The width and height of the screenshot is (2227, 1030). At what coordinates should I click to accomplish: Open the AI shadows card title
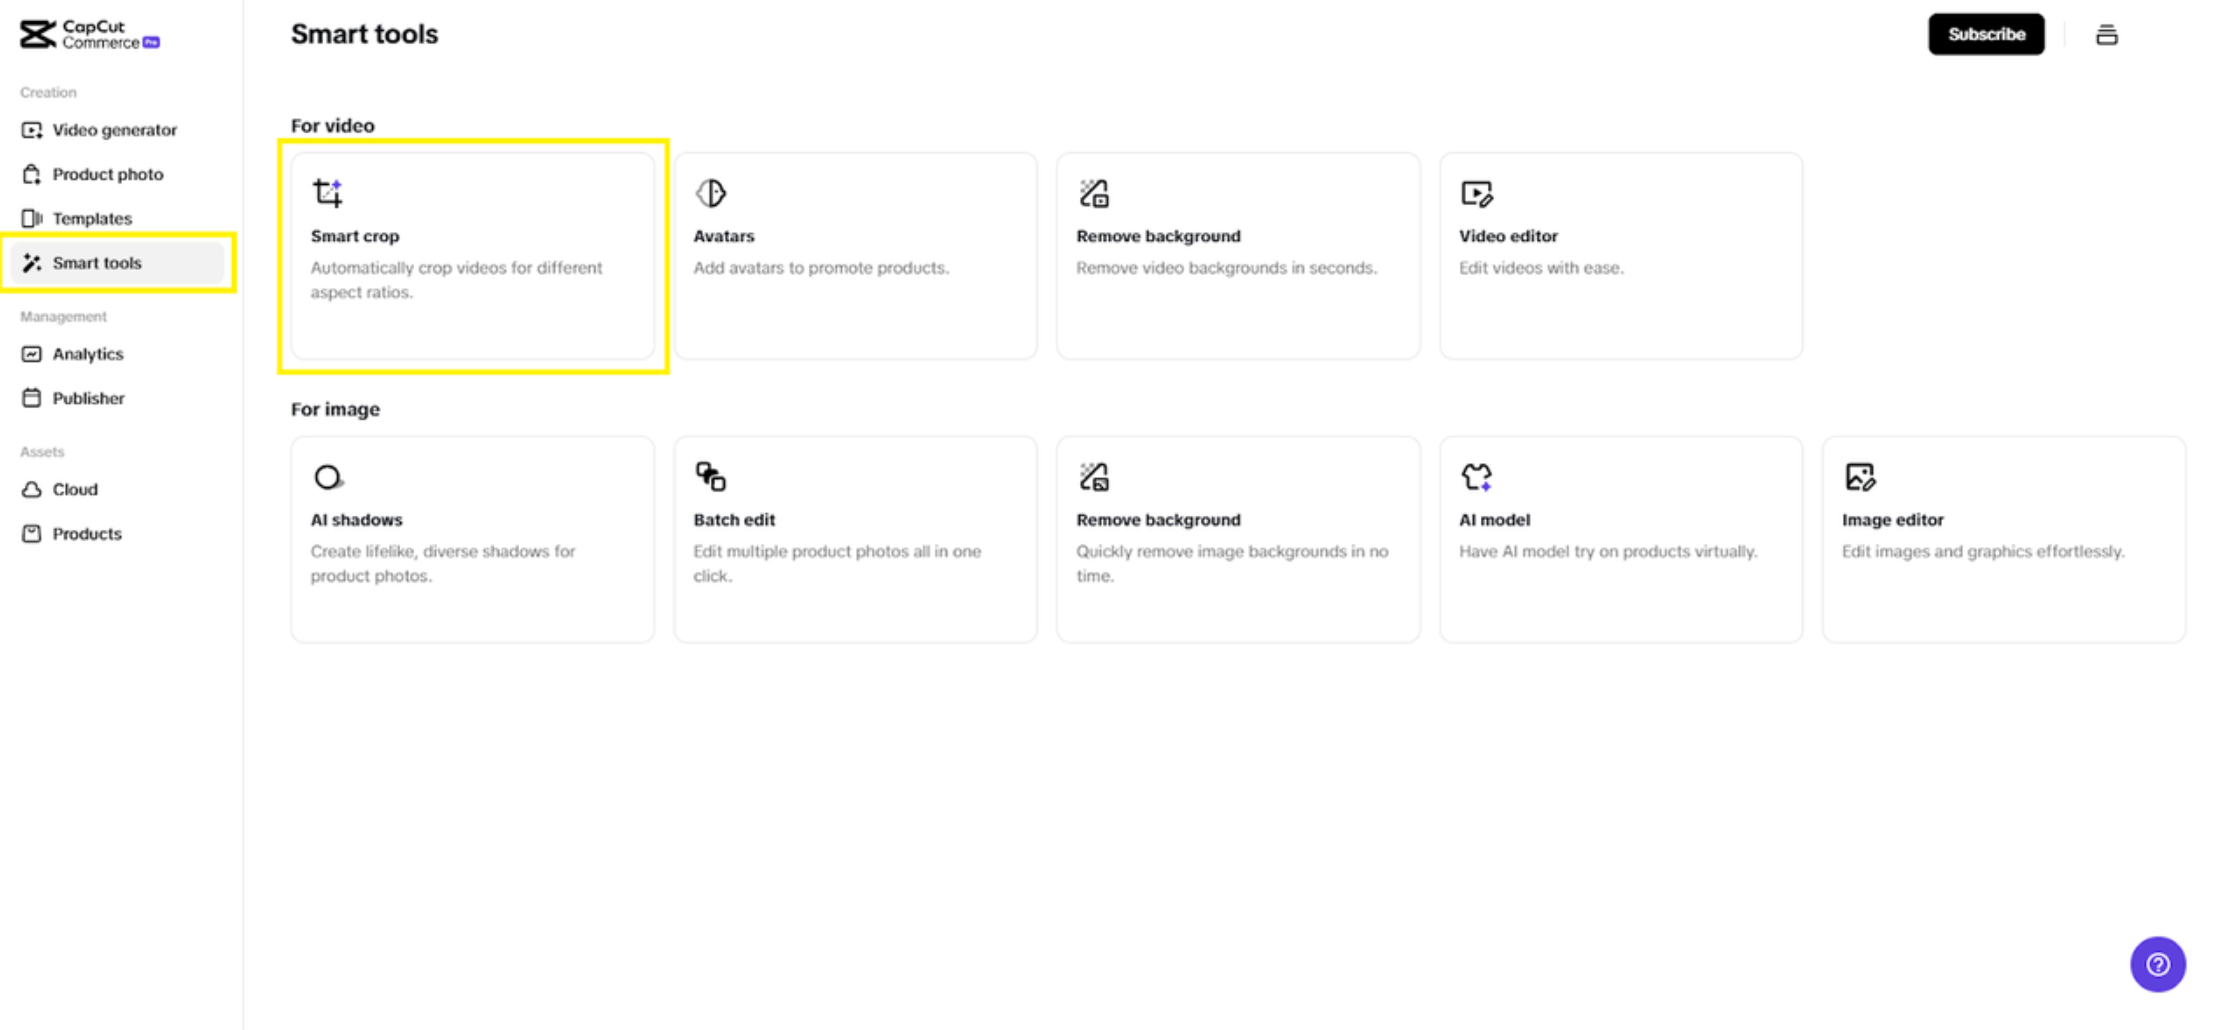356,520
